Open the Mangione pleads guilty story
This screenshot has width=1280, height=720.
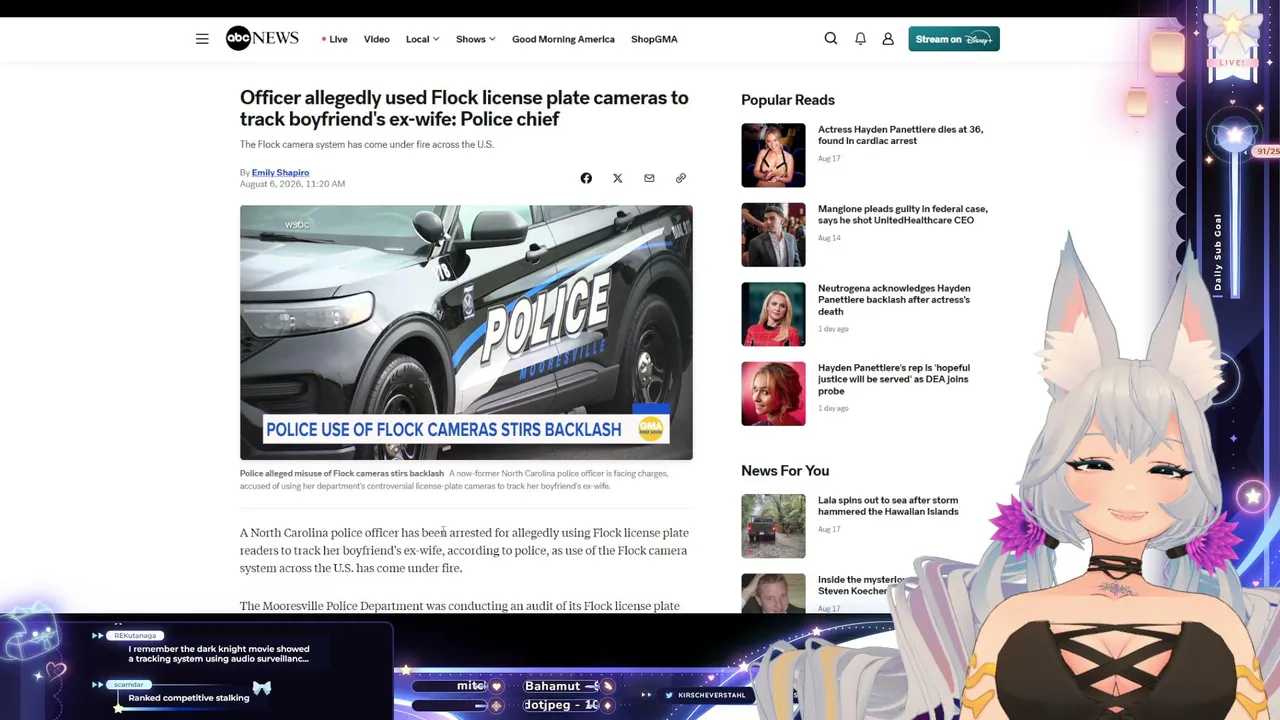902,214
